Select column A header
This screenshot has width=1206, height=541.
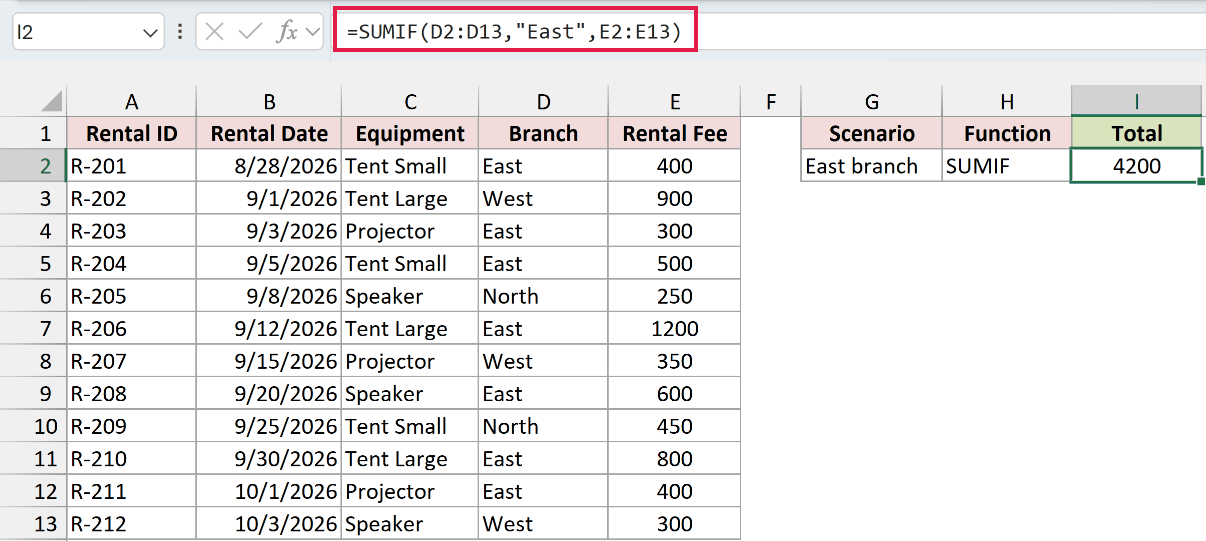coord(132,101)
